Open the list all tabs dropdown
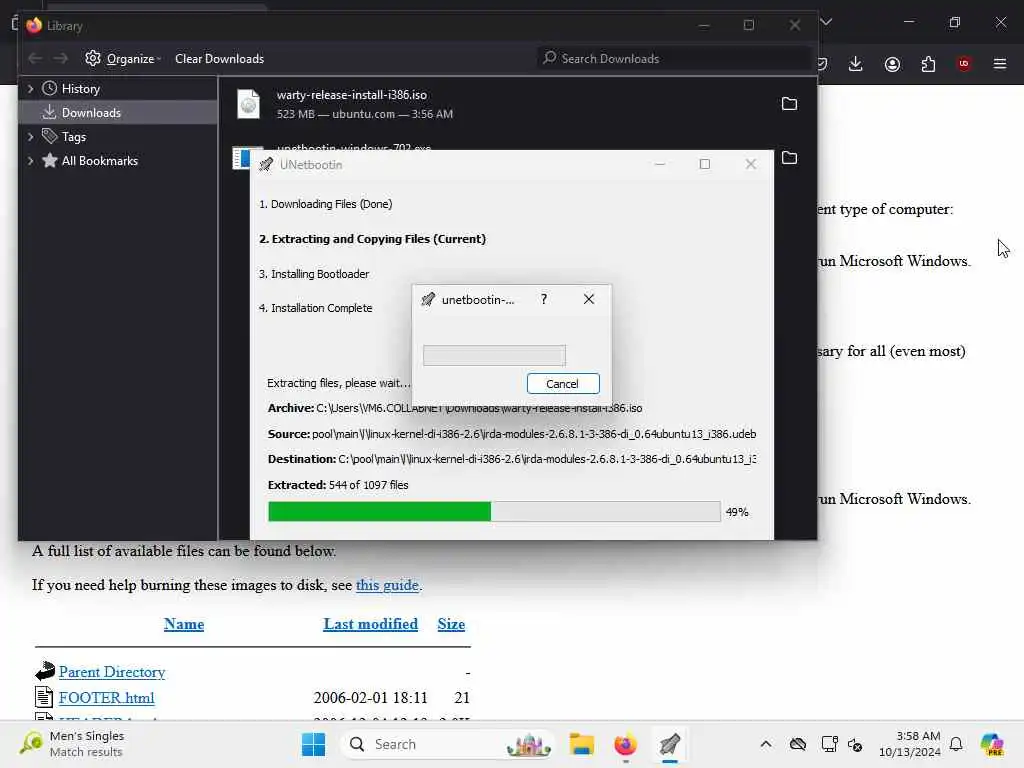This screenshot has height=768, width=1024. coord(826,22)
